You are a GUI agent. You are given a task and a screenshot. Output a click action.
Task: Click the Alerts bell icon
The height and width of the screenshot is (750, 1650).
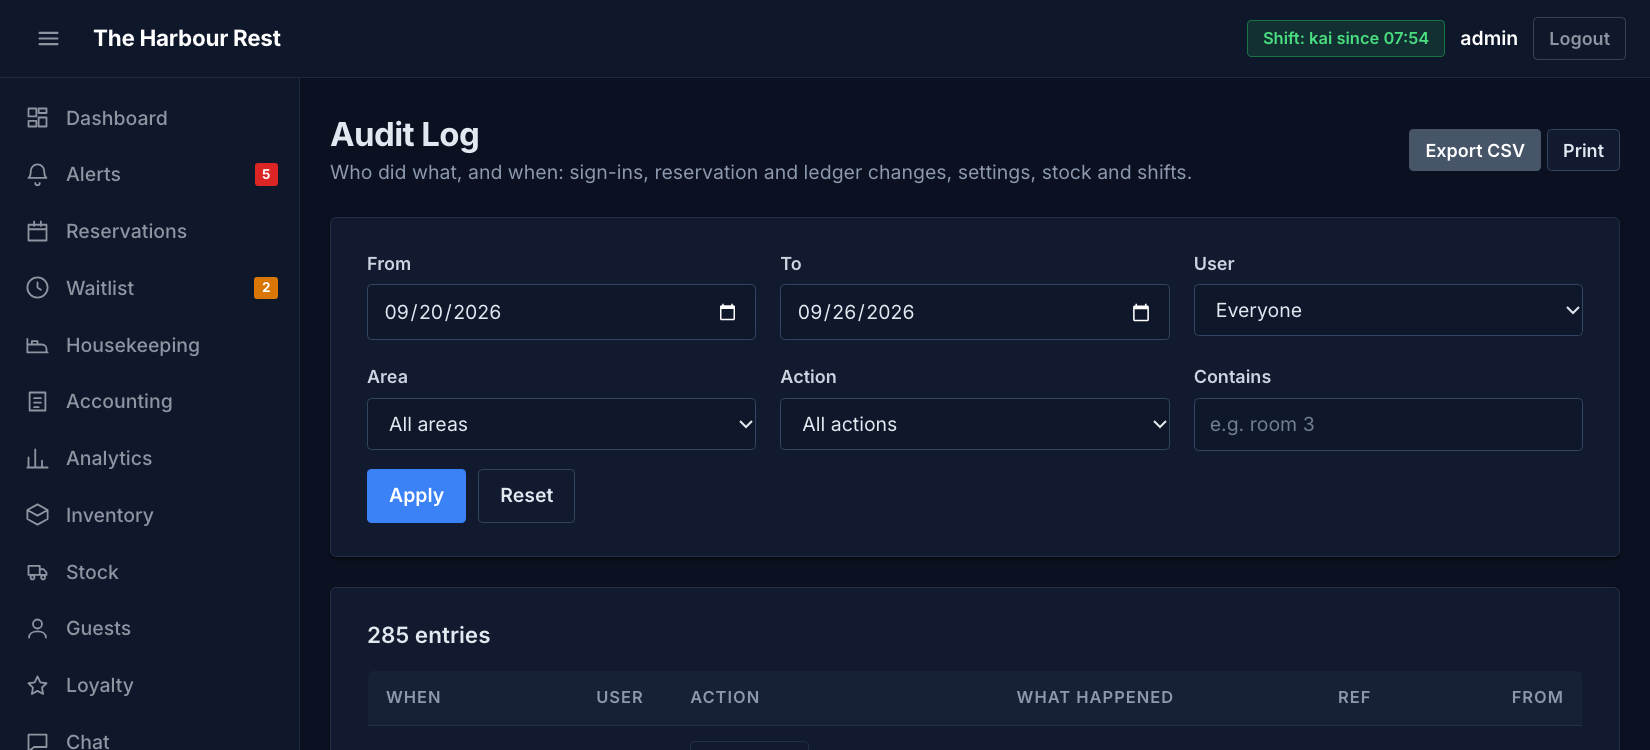(x=37, y=175)
